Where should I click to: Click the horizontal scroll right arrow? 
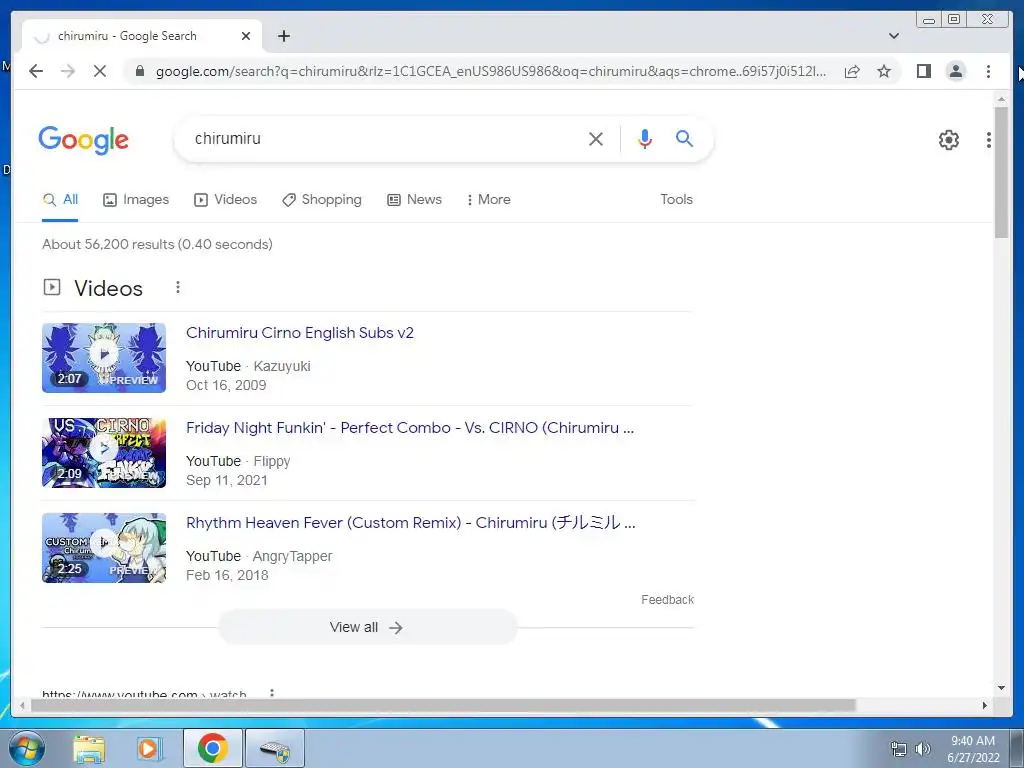[x=985, y=705]
